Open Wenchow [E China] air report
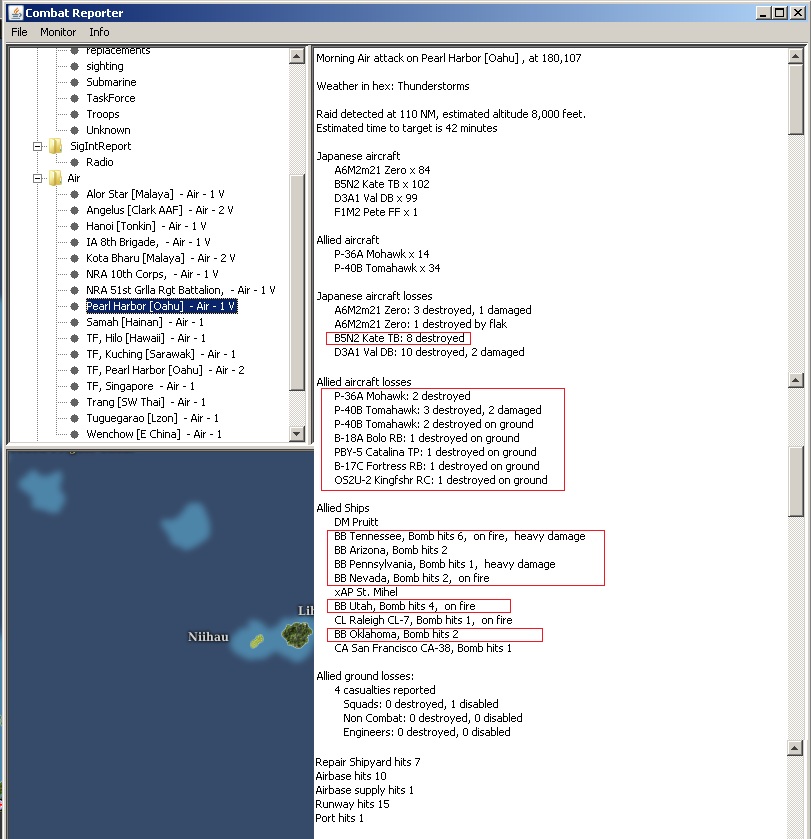 (x=154, y=434)
